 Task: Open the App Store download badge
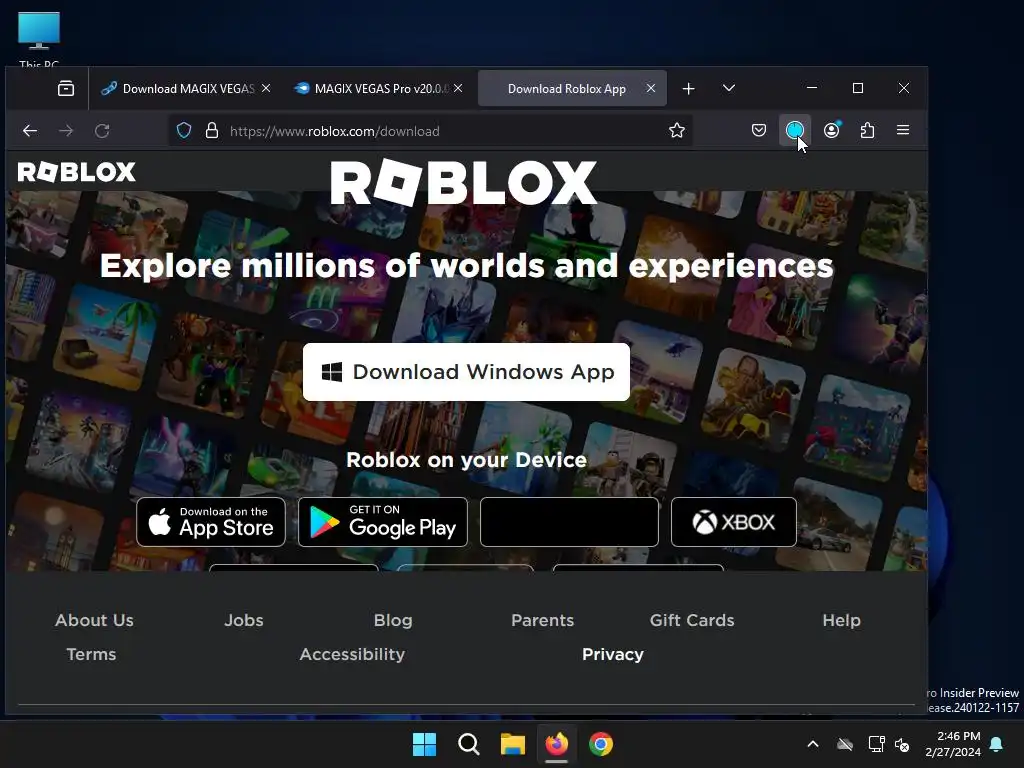211,522
